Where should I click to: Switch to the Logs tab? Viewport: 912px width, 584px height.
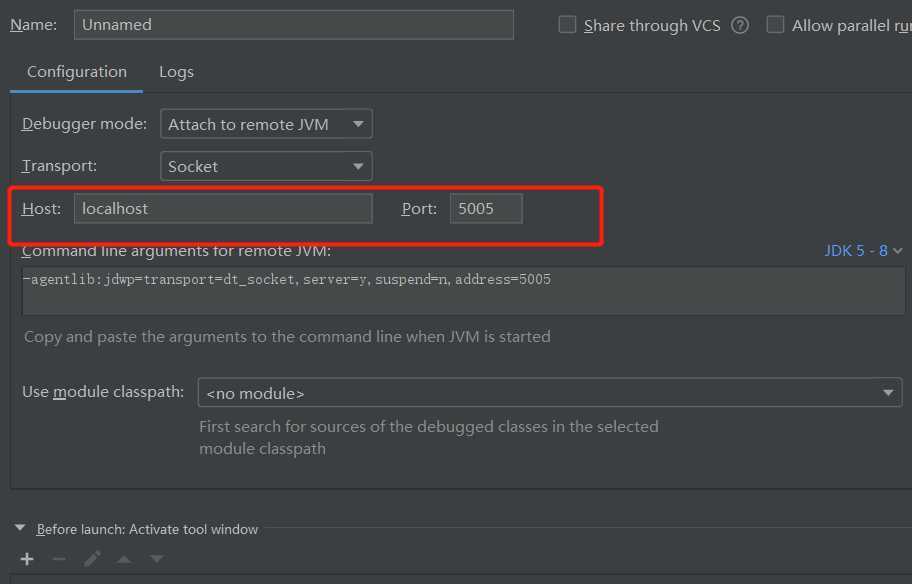click(x=176, y=72)
